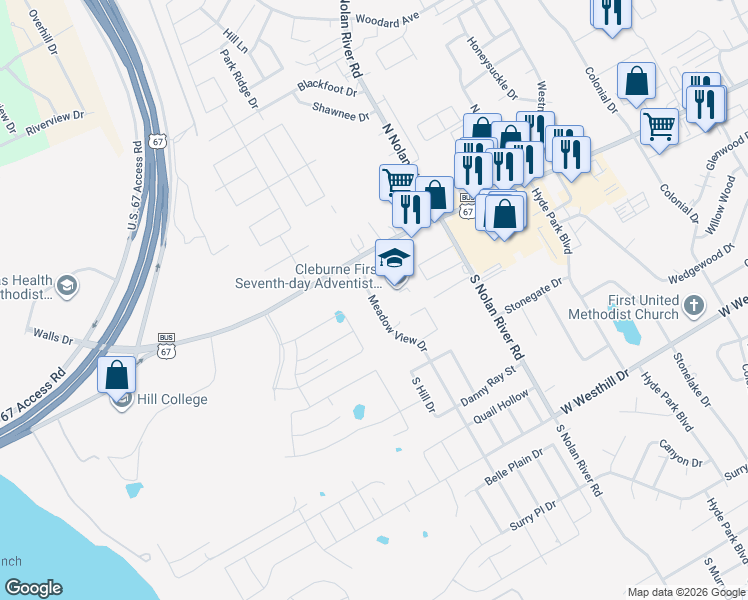Select the shopping bag marker above Hill College
The image size is (748, 600).
(x=117, y=376)
